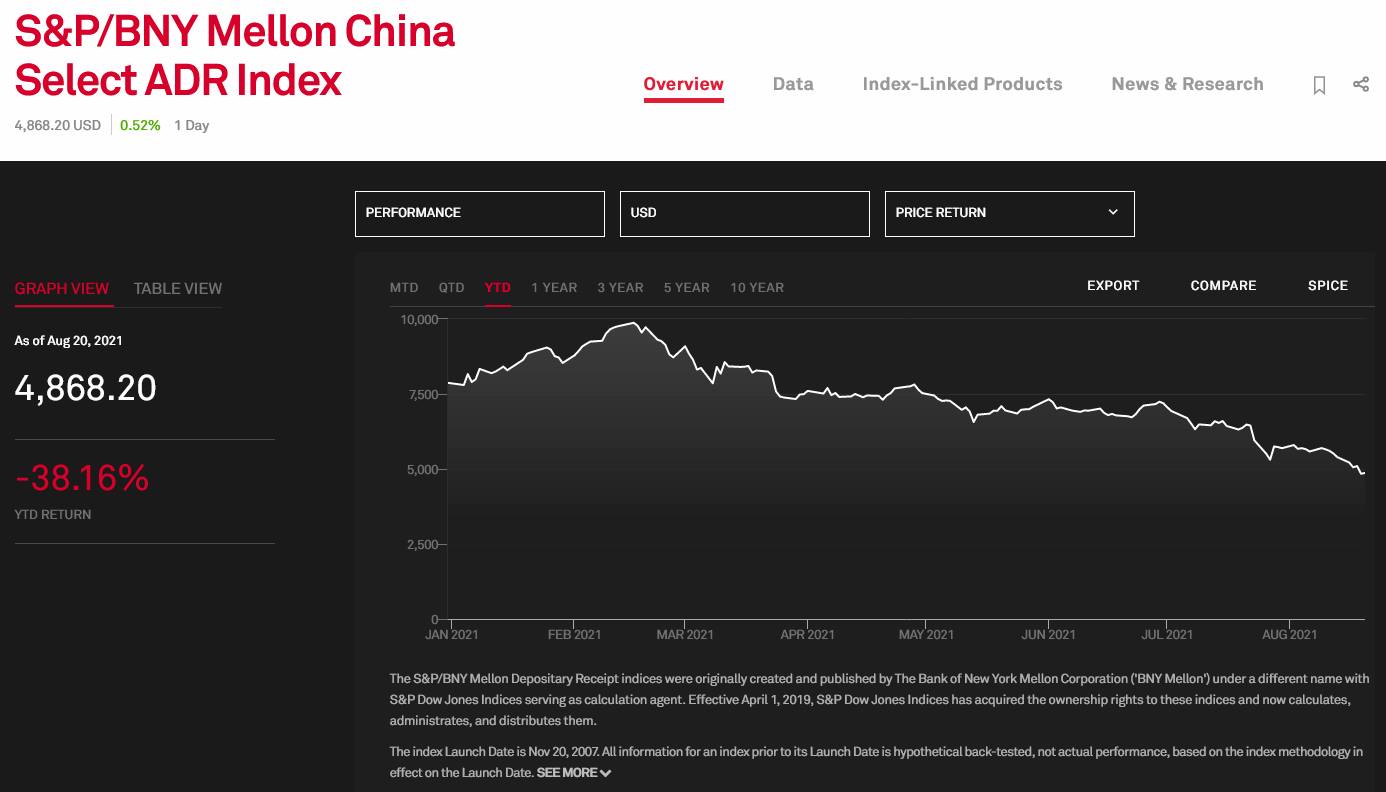Switch to the Data tab
Image resolution: width=1386 pixels, height=792 pixels.
(793, 84)
